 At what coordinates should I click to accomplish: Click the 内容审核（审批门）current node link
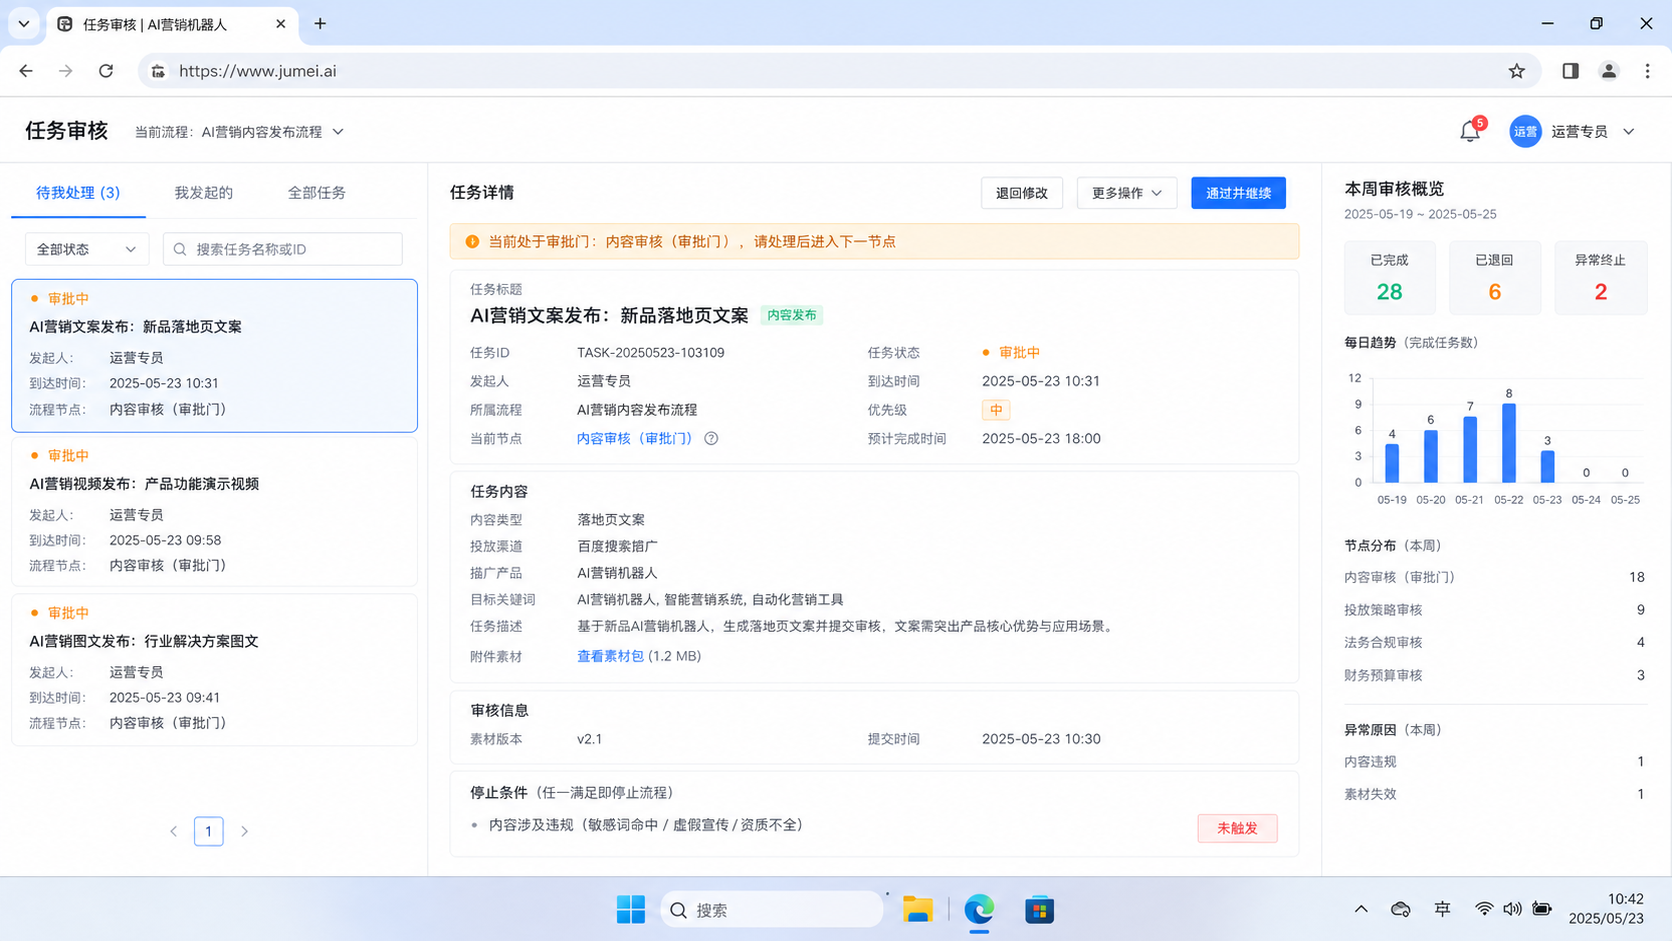(635, 438)
